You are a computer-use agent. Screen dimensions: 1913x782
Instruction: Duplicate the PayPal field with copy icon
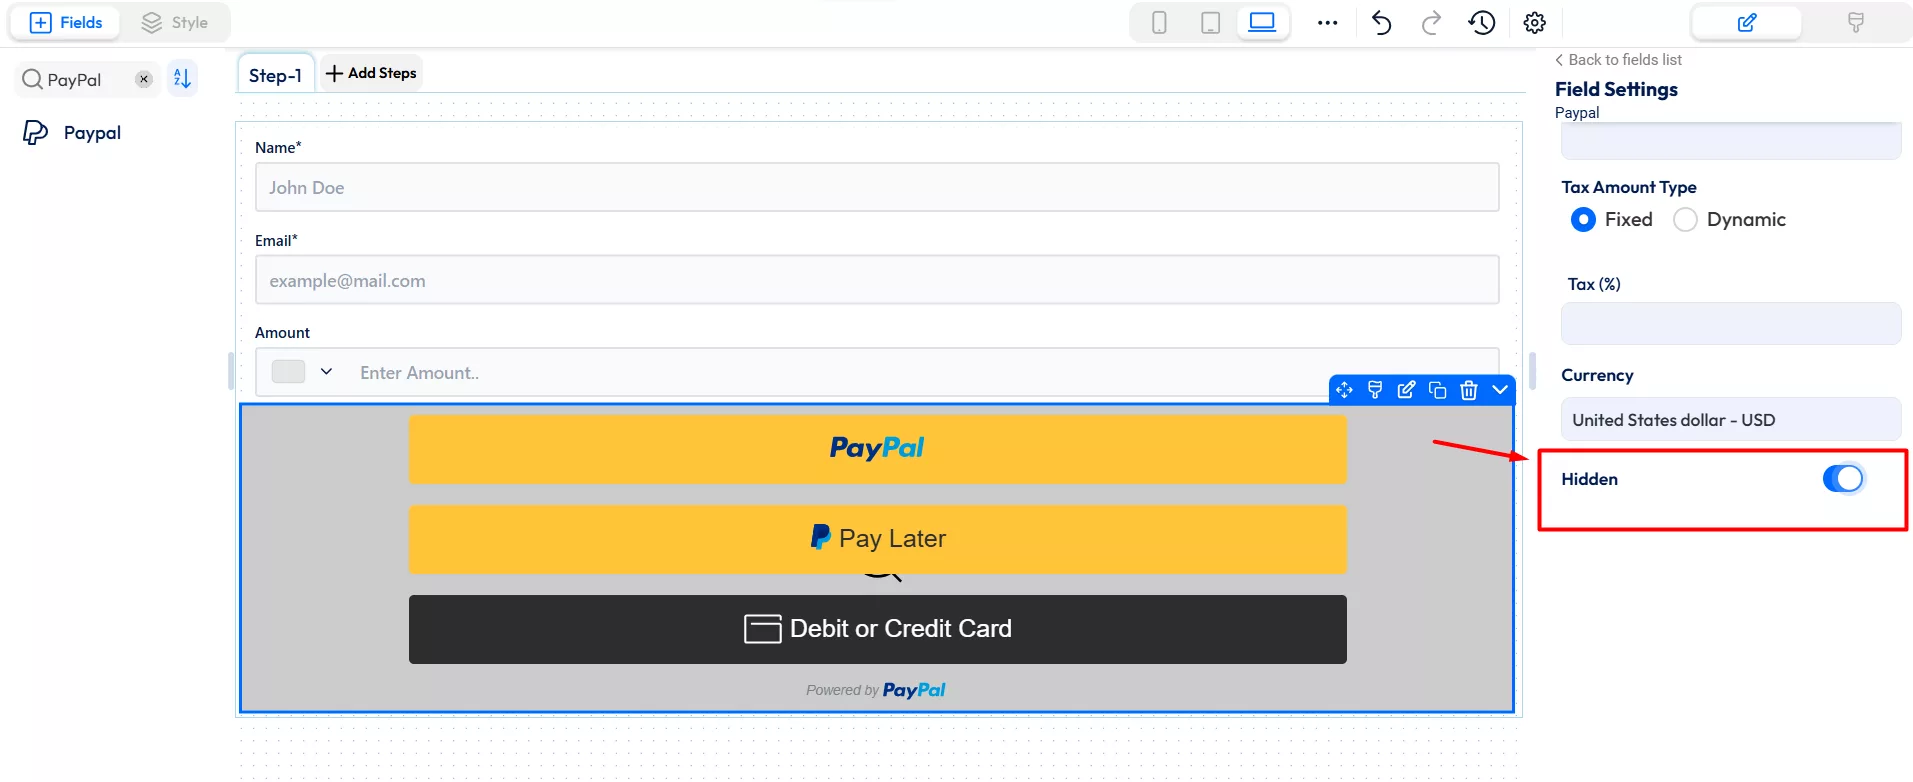(1437, 390)
